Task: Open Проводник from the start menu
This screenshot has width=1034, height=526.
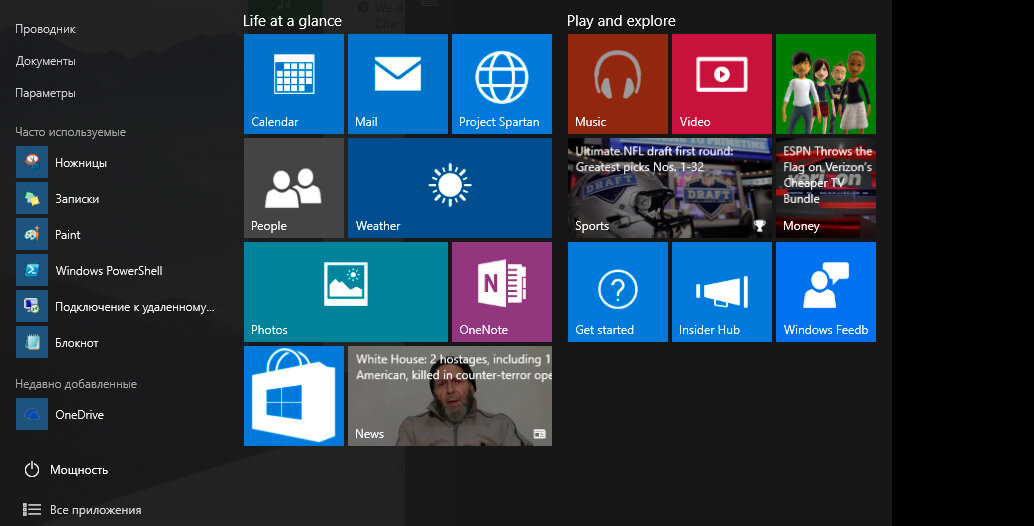Action: pos(46,29)
